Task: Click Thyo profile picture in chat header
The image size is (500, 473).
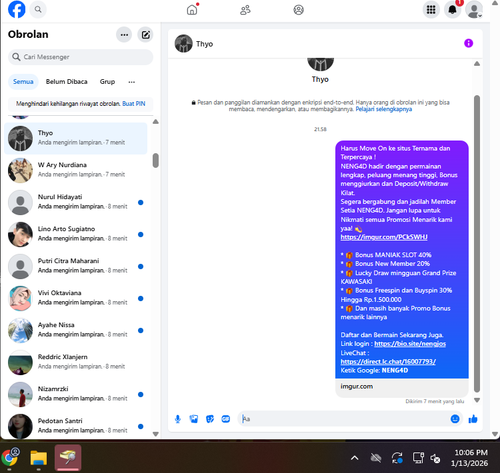Action: pos(183,43)
